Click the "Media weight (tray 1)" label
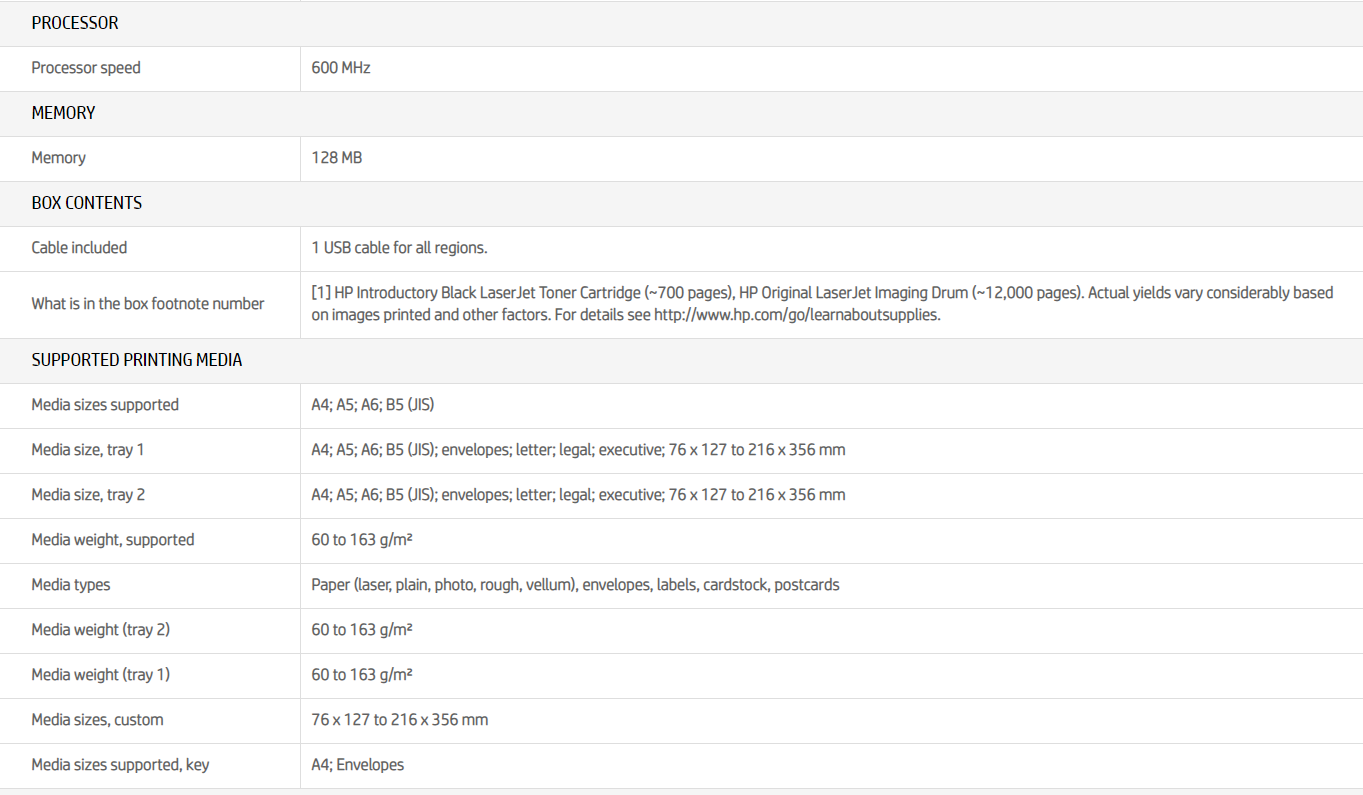Viewport: 1363px width, 795px height. pos(101,675)
